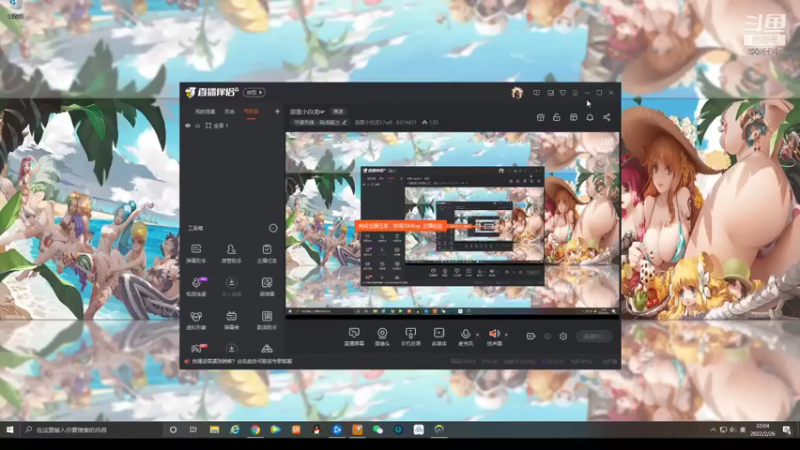This screenshot has height=450, width=800.
Task: Open the mode switcher pill next to the logo
Action: click(x=254, y=92)
